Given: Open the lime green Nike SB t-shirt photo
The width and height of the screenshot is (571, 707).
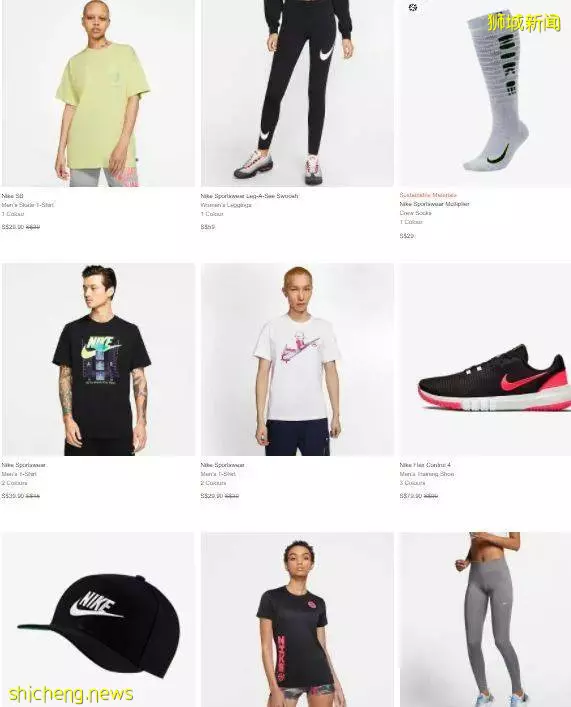Looking at the screenshot, I should pyautogui.click(x=98, y=93).
